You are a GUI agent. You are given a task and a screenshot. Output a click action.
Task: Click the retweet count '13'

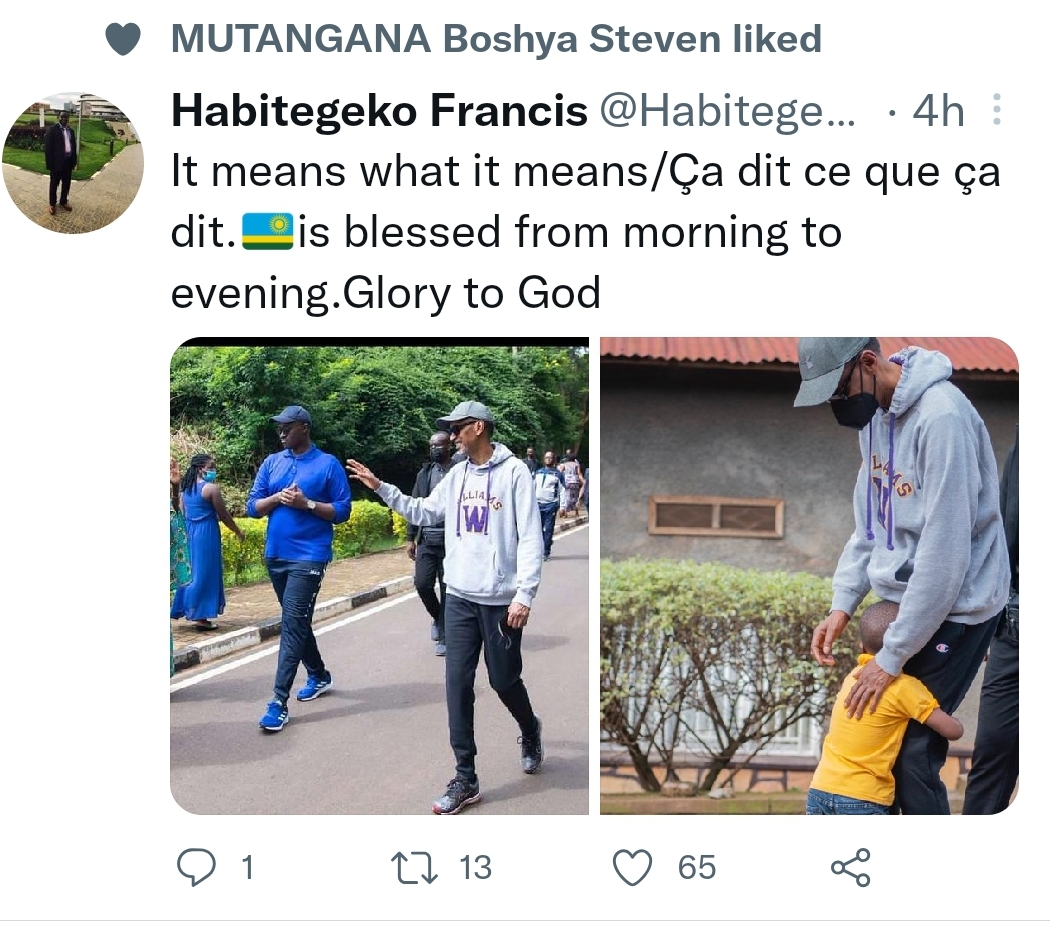475,867
